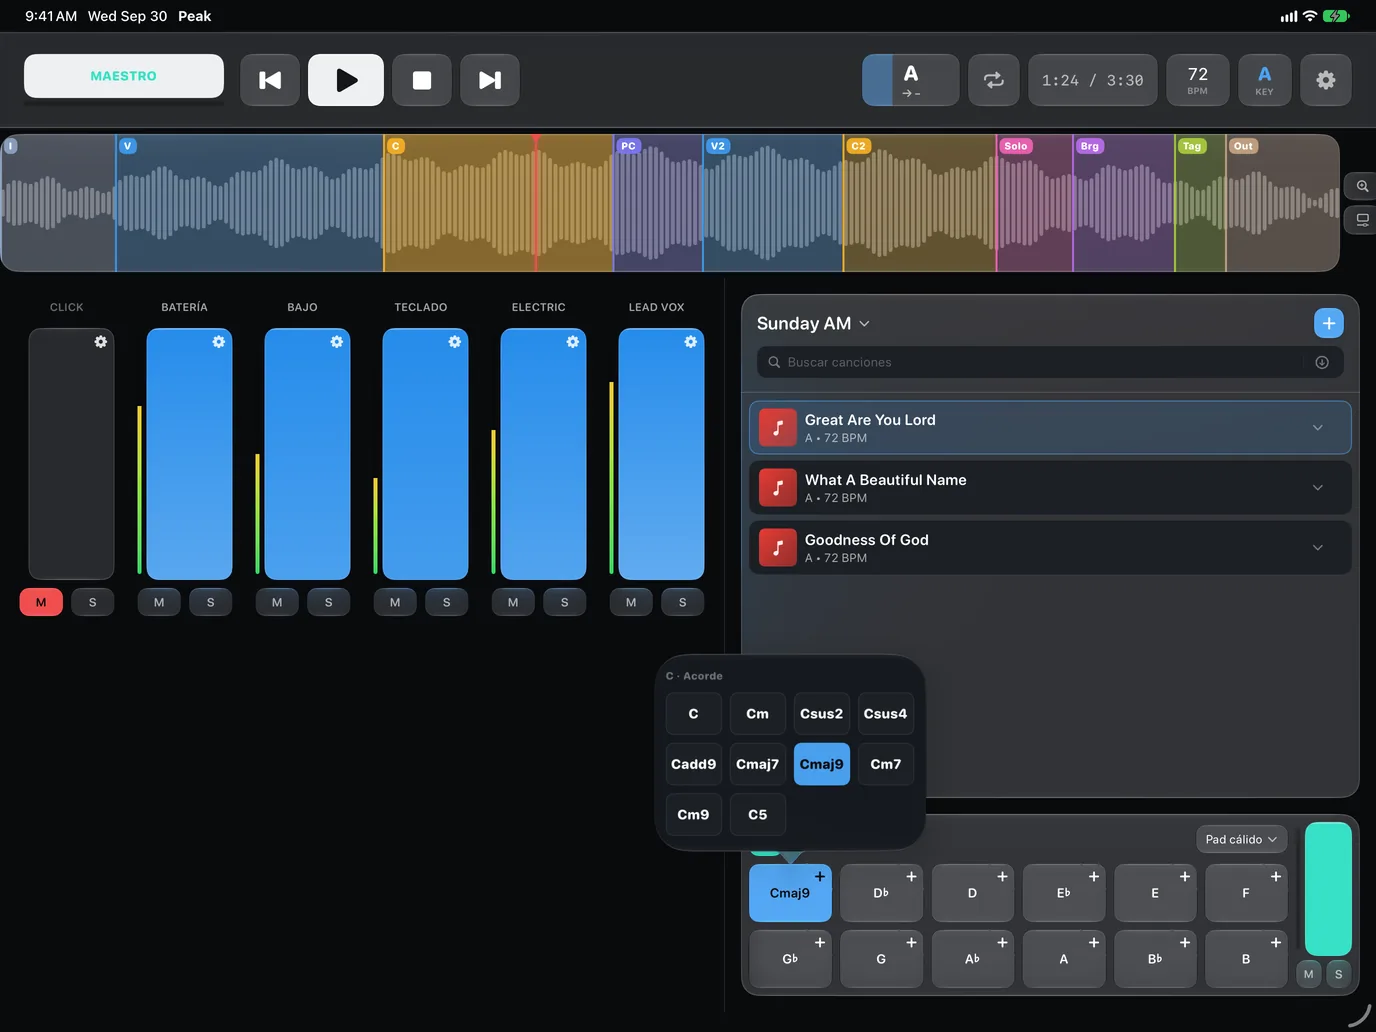Solo the TECLADO channel

pos(447,602)
